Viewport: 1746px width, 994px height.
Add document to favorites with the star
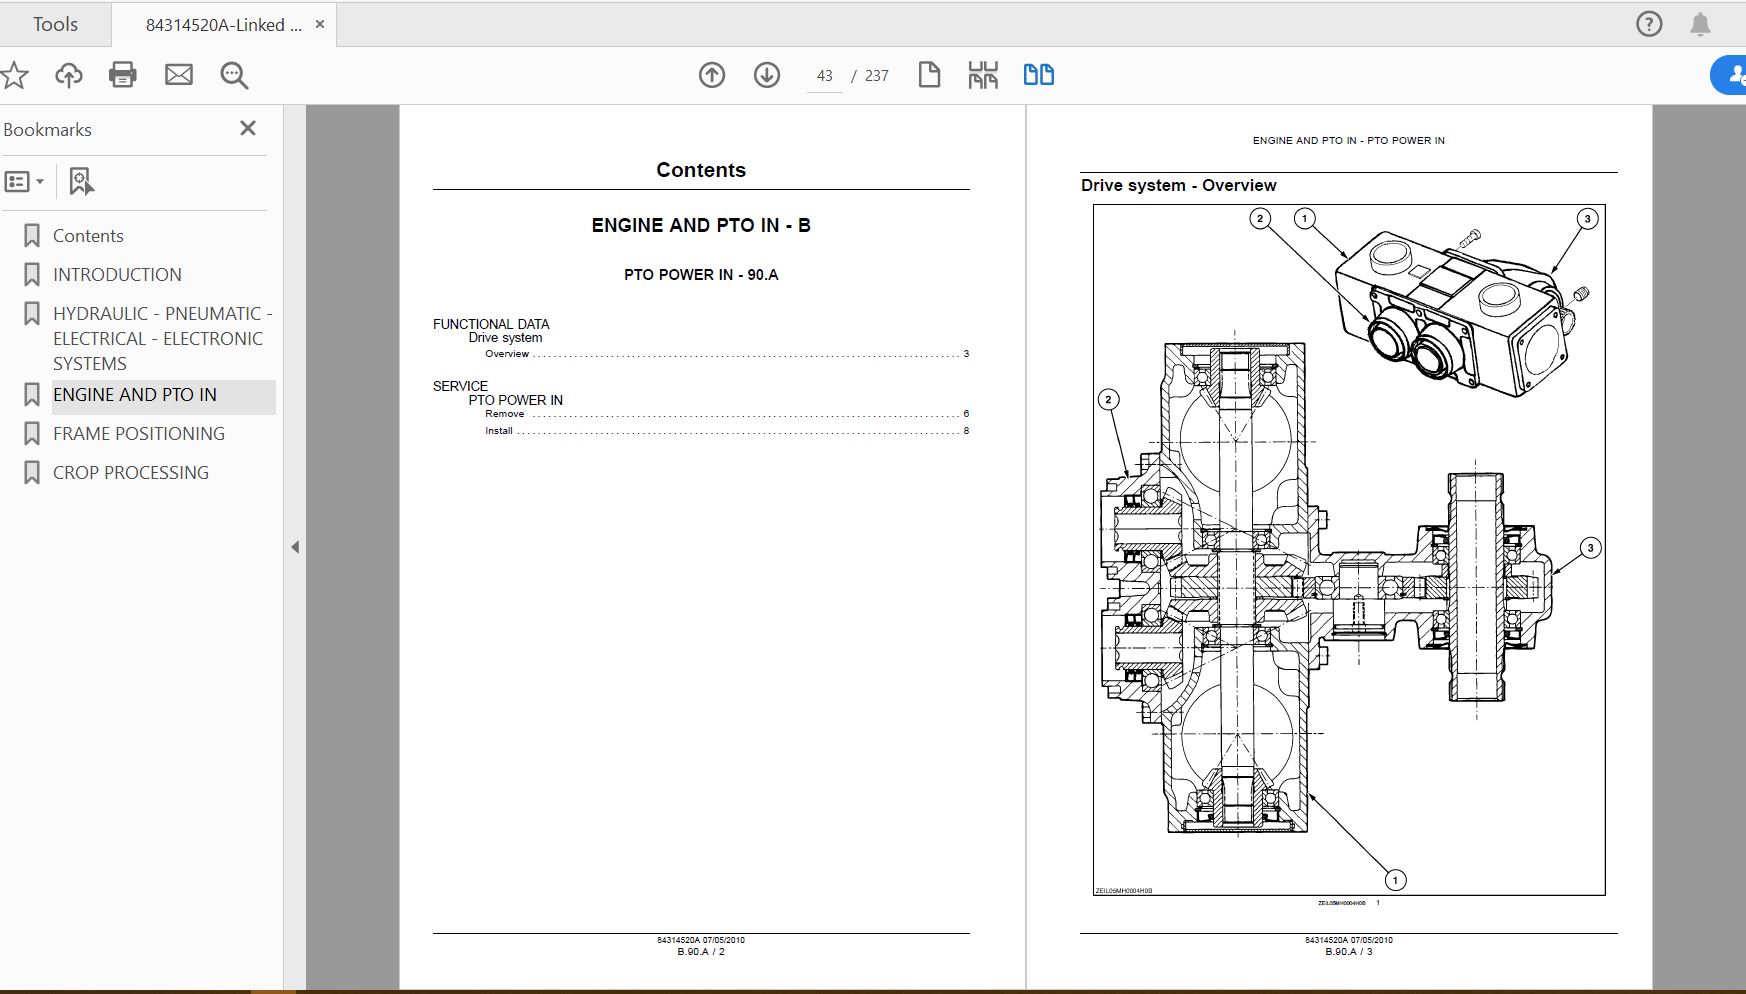(14, 74)
